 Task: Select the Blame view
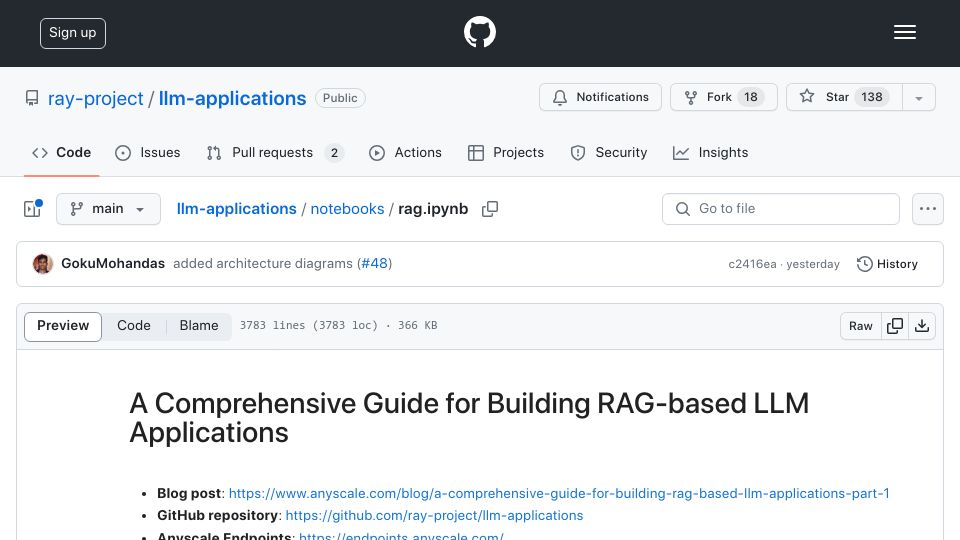tap(198, 326)
